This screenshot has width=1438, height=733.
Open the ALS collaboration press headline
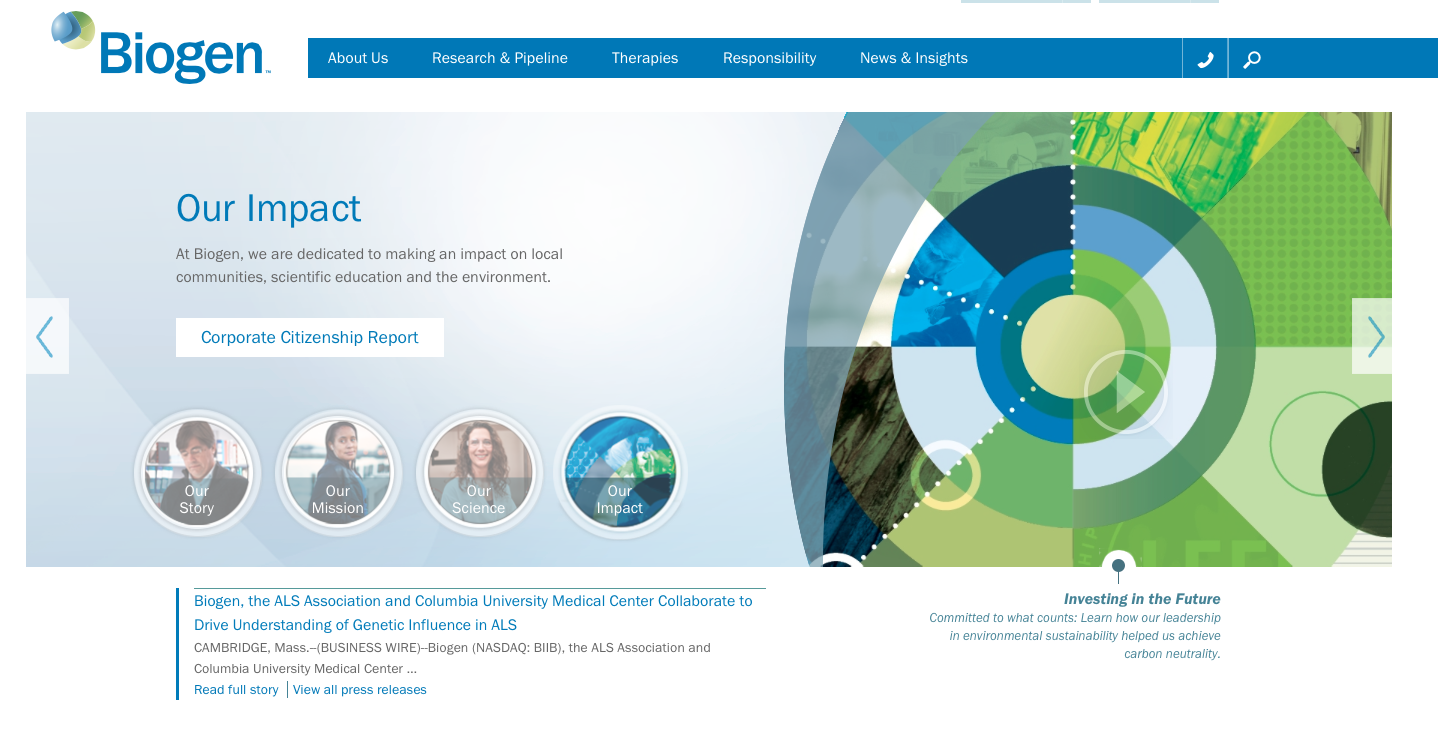[x=472, y=613]
